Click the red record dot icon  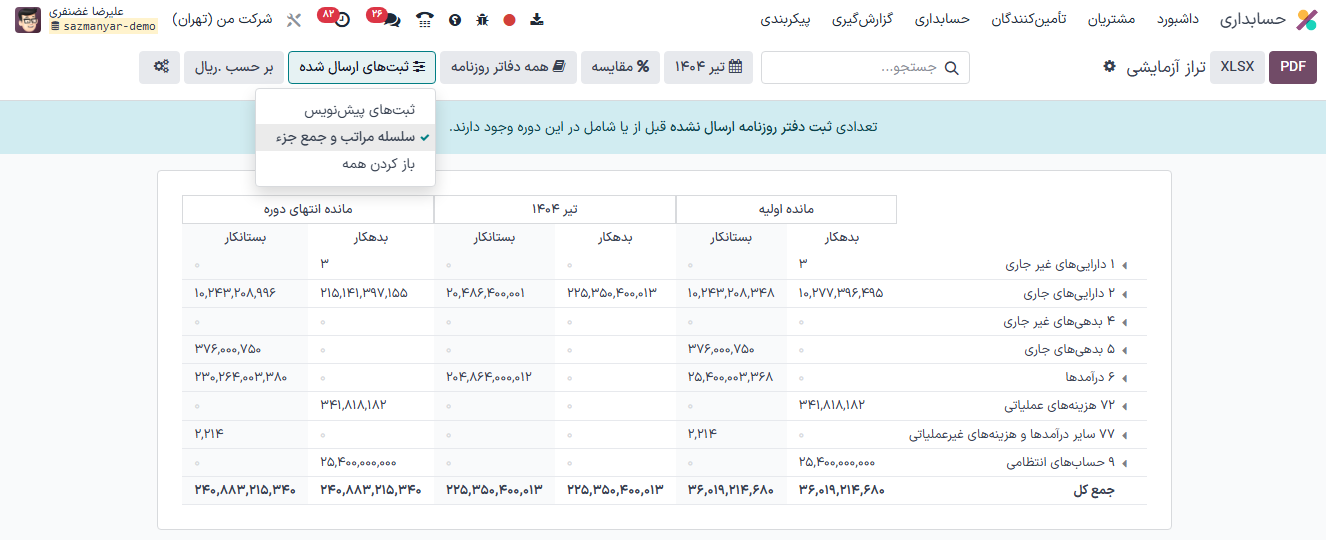509,19
